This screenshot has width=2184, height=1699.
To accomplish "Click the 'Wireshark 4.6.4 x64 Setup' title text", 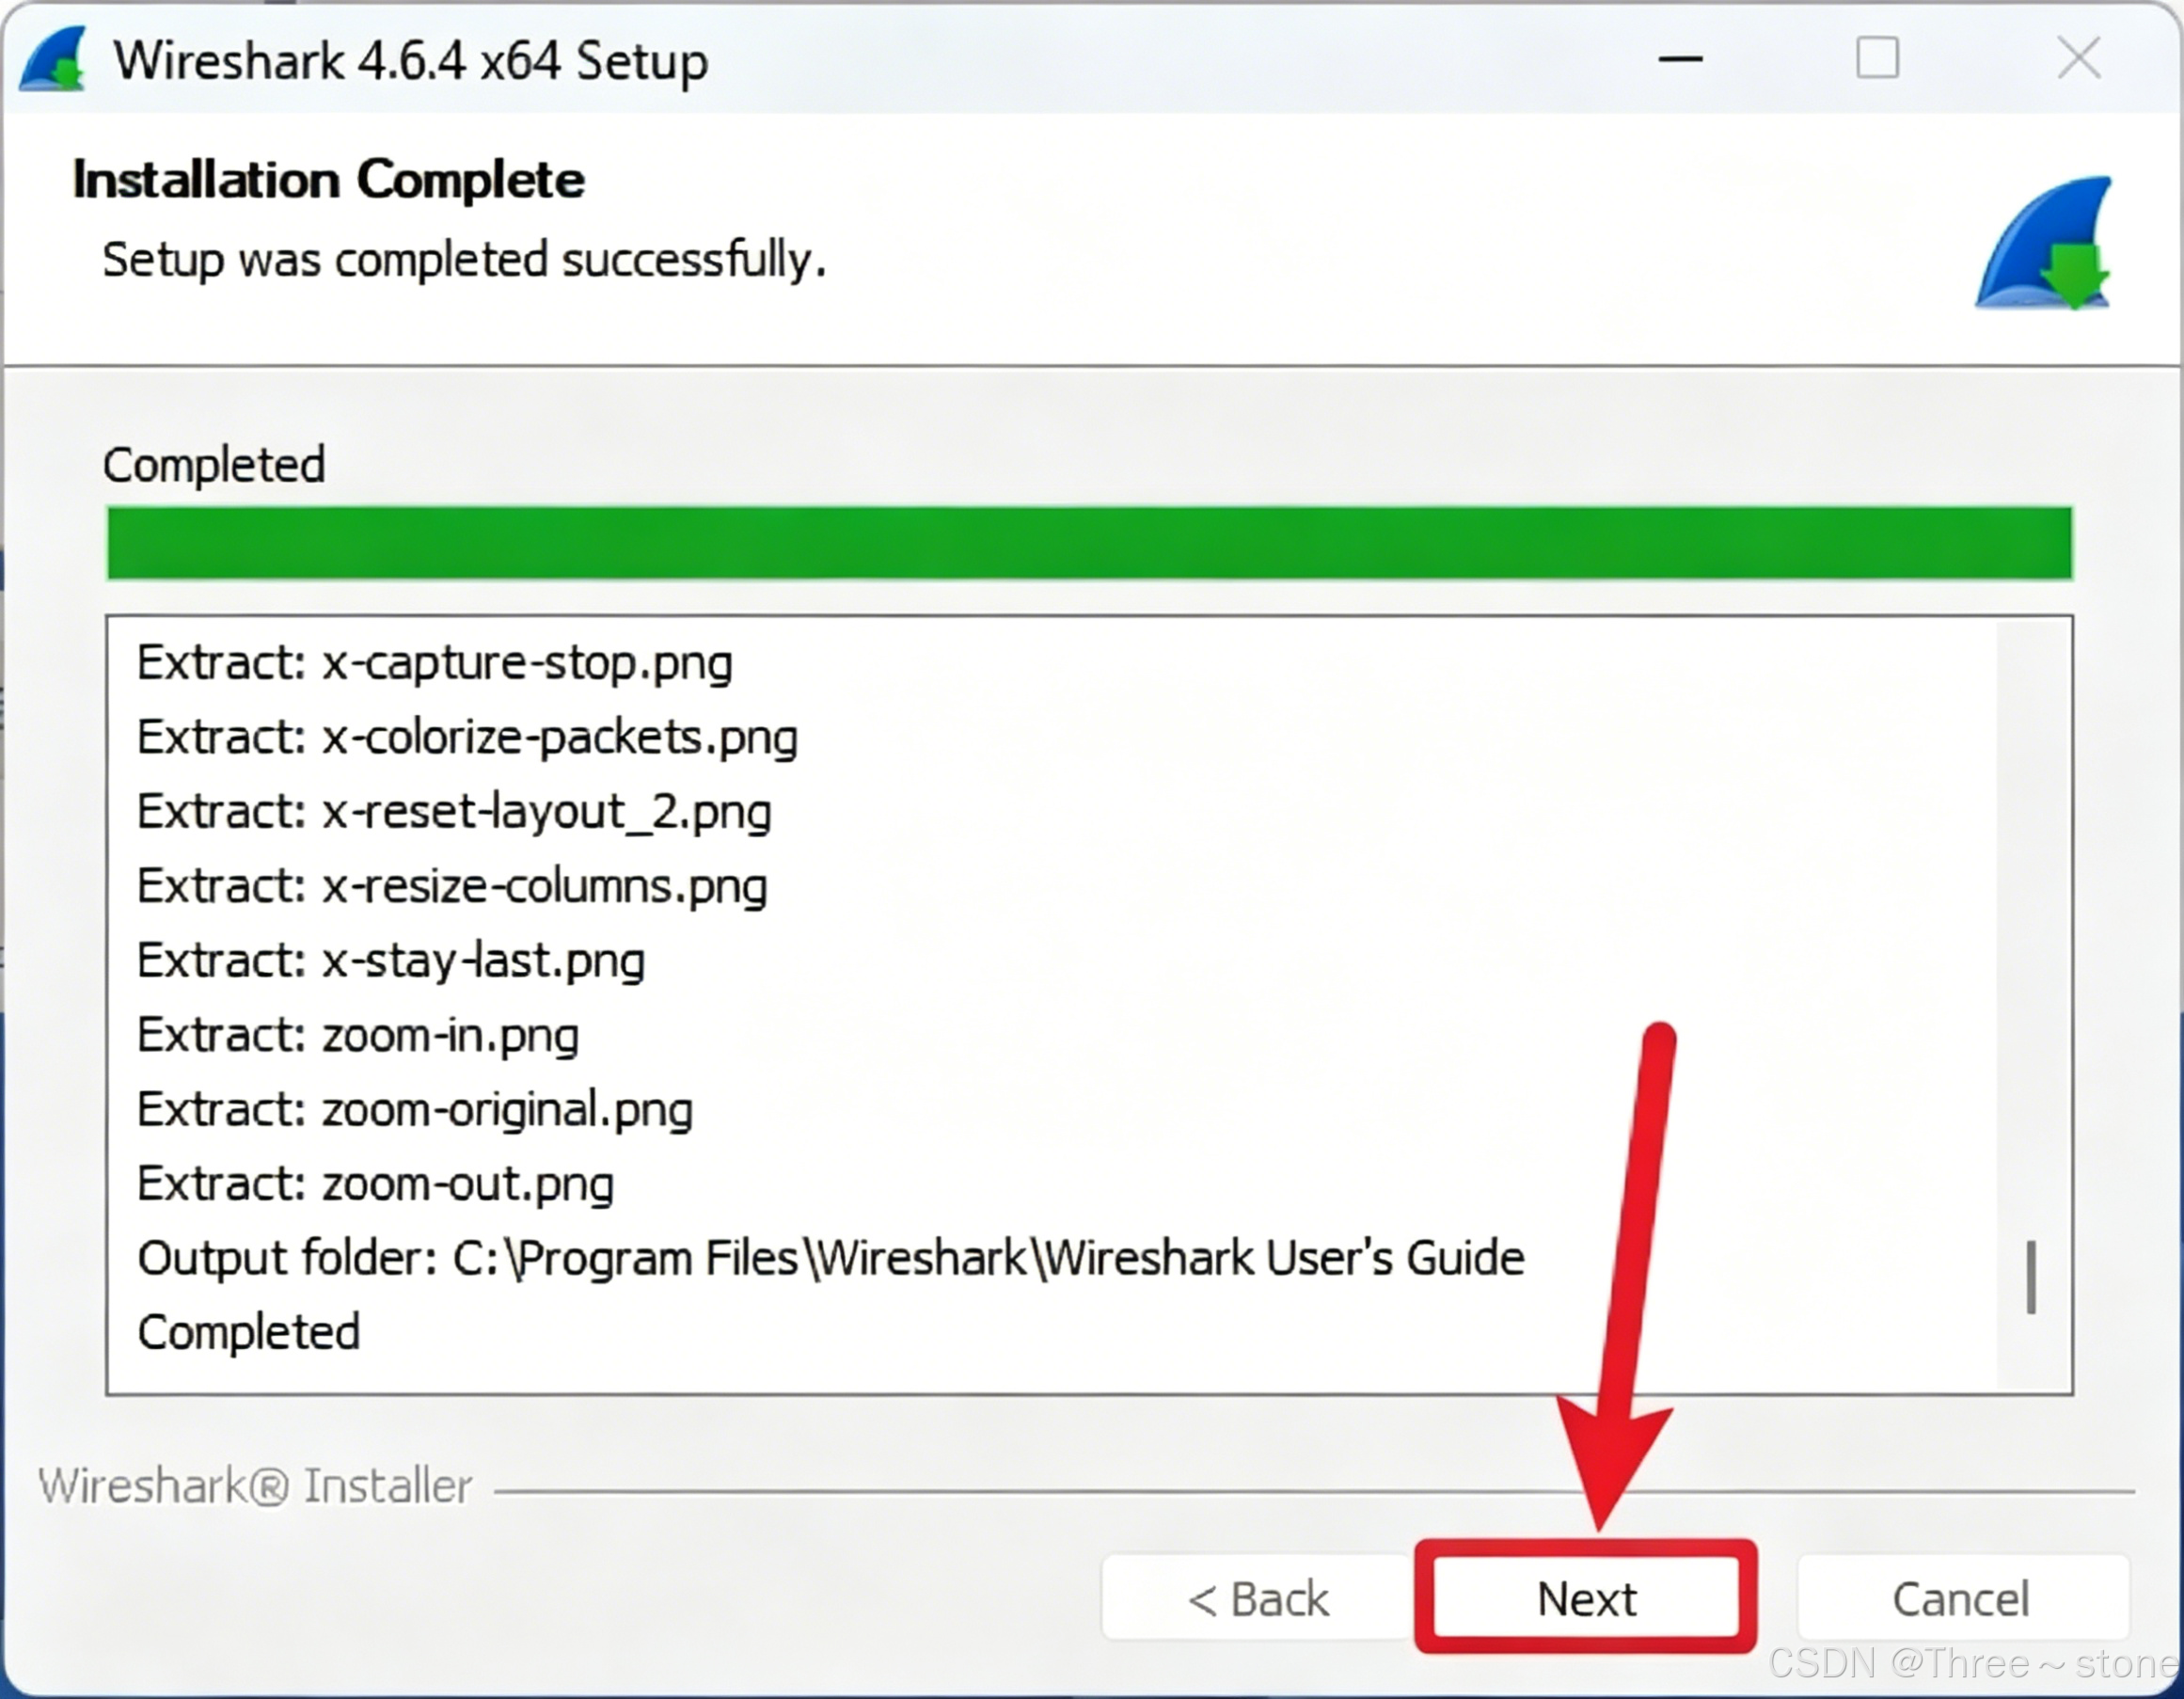I will [411, 61].
